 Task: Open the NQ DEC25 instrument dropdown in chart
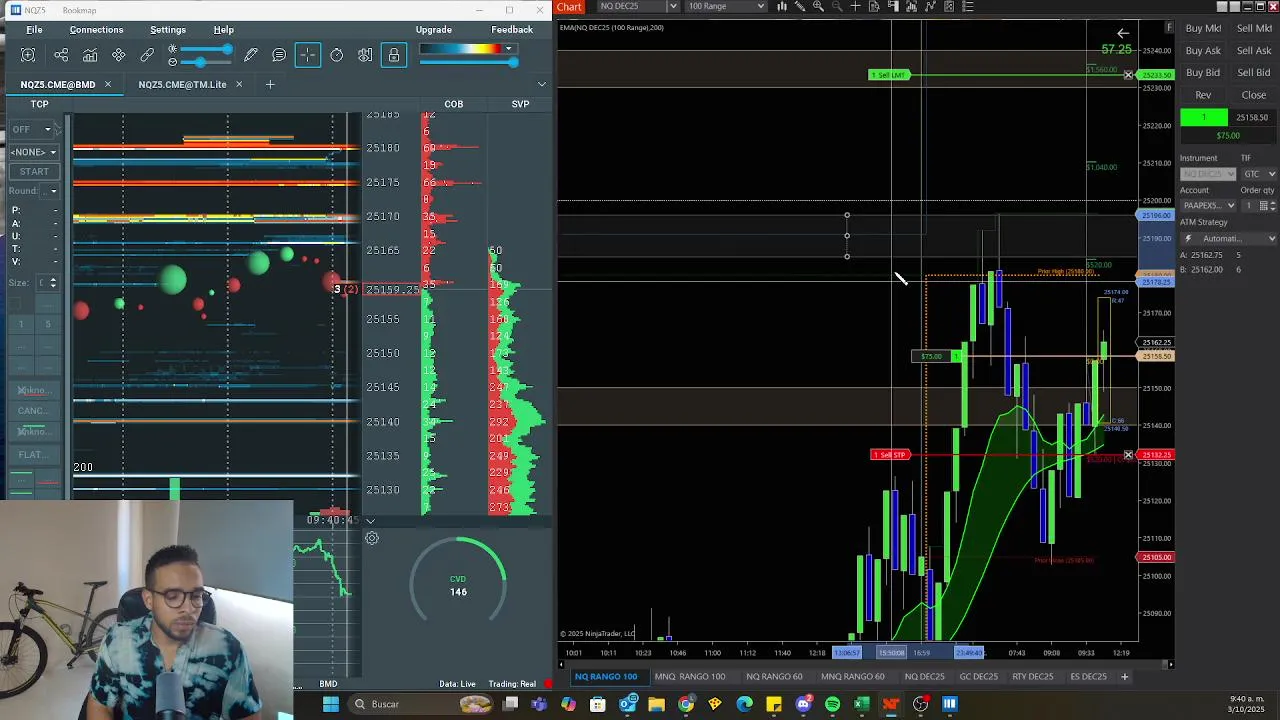click(673, 6)
